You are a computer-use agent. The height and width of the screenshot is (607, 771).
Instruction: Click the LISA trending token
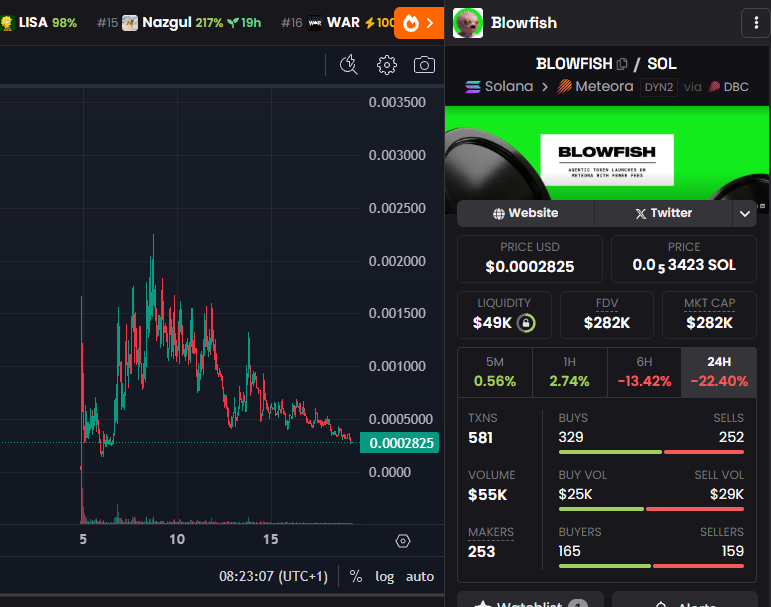coord(38,23)
